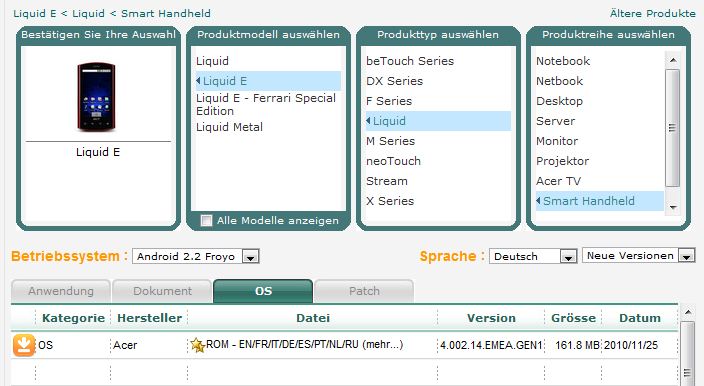704x386 pixels.
Task: Click the star icon beside ROM file
Action: coord(197,345)
